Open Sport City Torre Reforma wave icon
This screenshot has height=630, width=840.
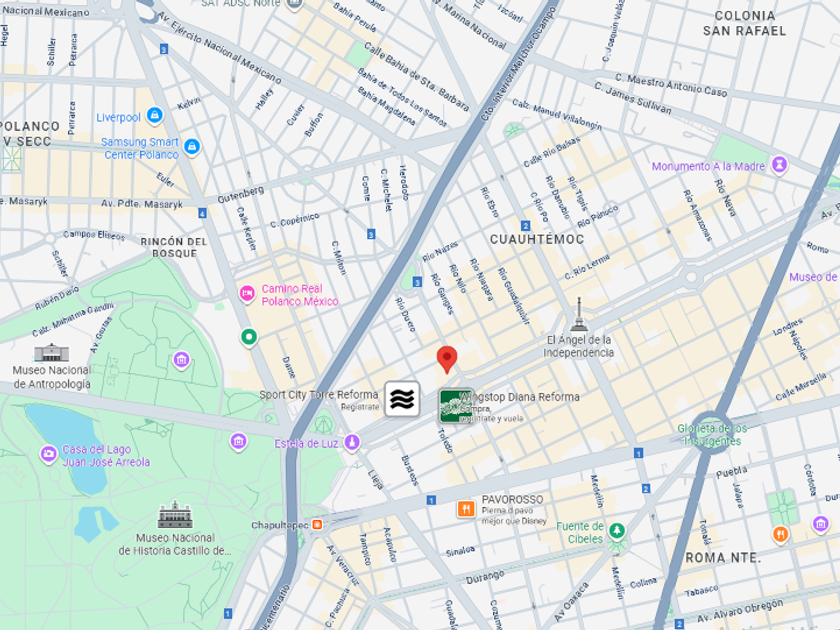[402, 399]
